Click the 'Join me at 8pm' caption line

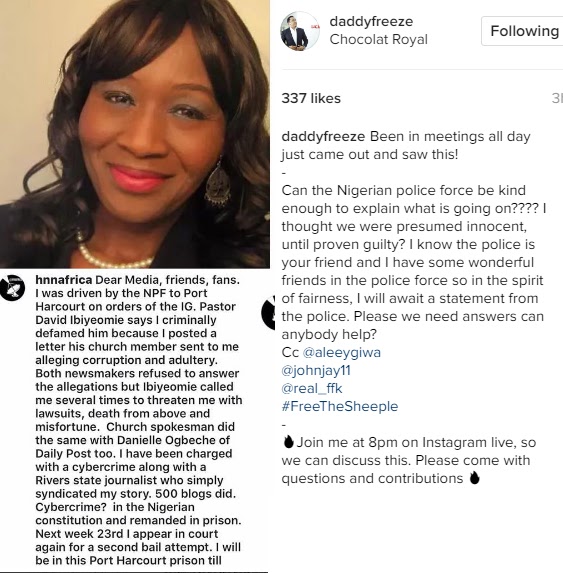tap(409, 460)
